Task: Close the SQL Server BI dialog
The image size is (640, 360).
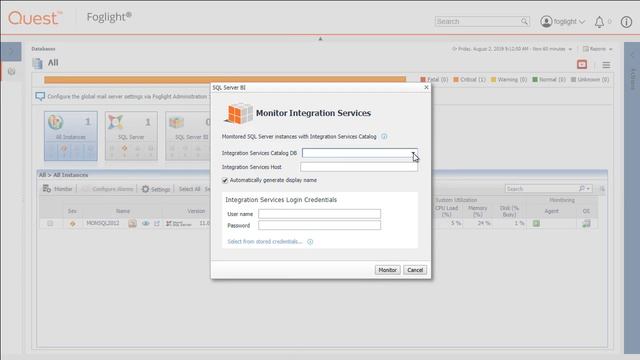Action: click(426, 87)
